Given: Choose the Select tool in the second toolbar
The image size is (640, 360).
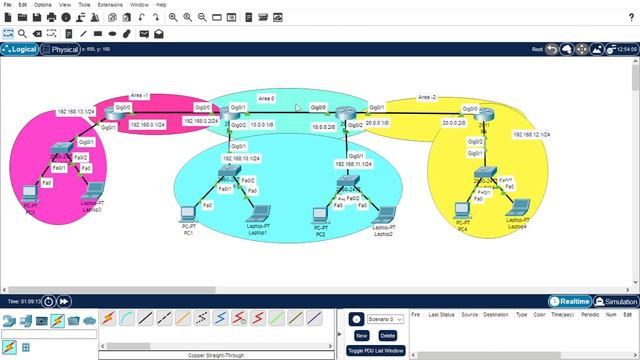Looking at the screenshot, I should [x=8, y=33].
